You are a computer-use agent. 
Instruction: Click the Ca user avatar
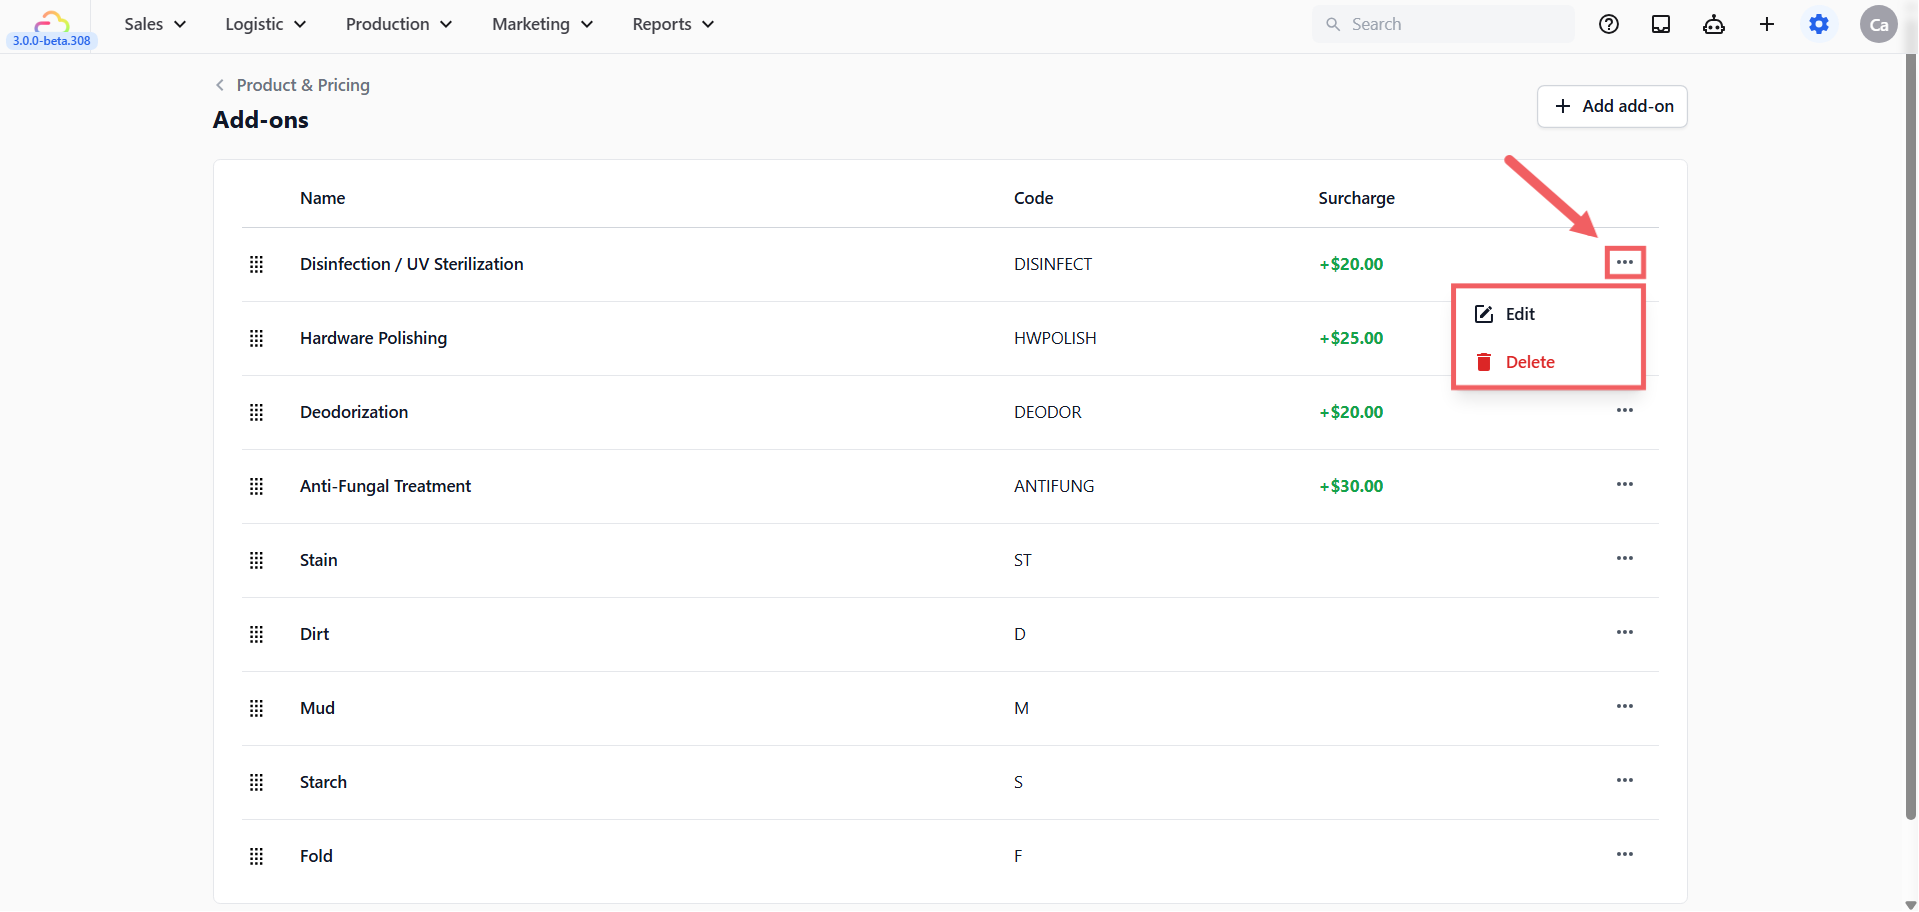pos(1878,24)
